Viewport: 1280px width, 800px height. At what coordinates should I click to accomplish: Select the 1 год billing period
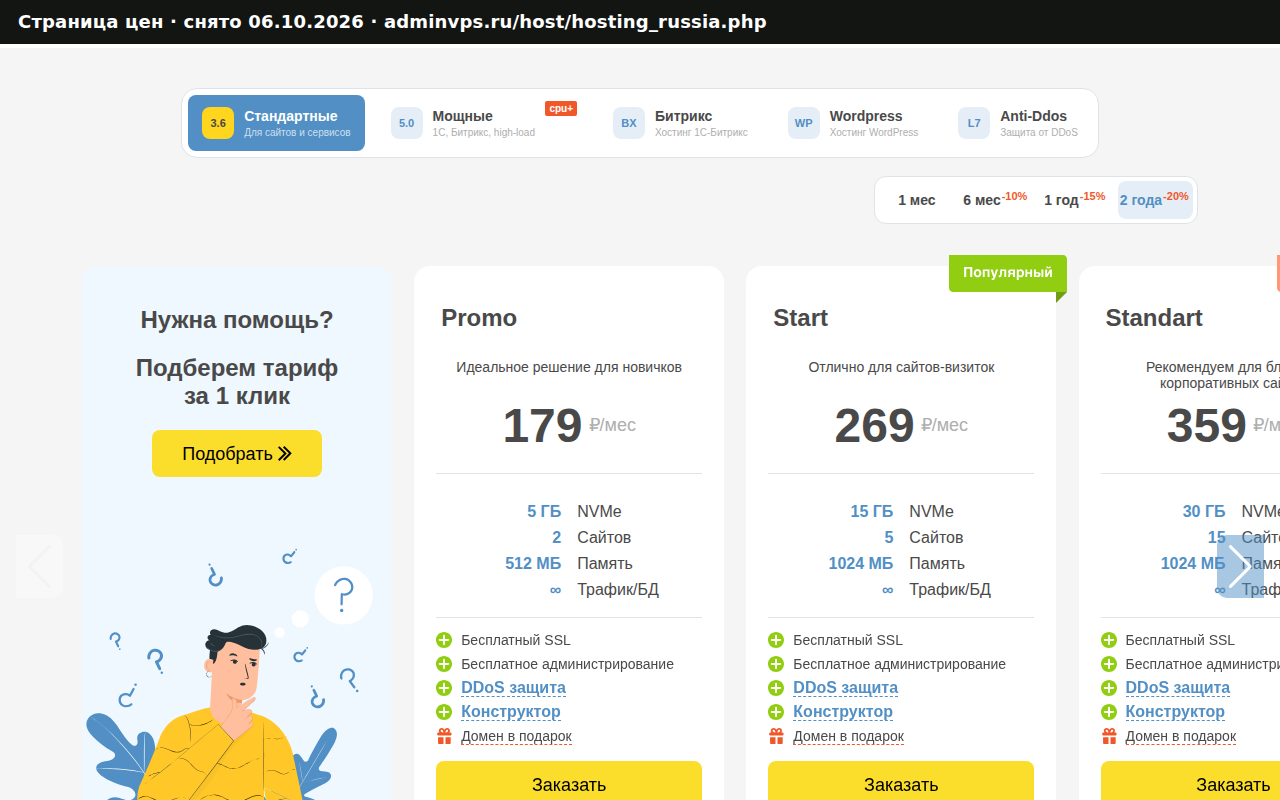1075,200
